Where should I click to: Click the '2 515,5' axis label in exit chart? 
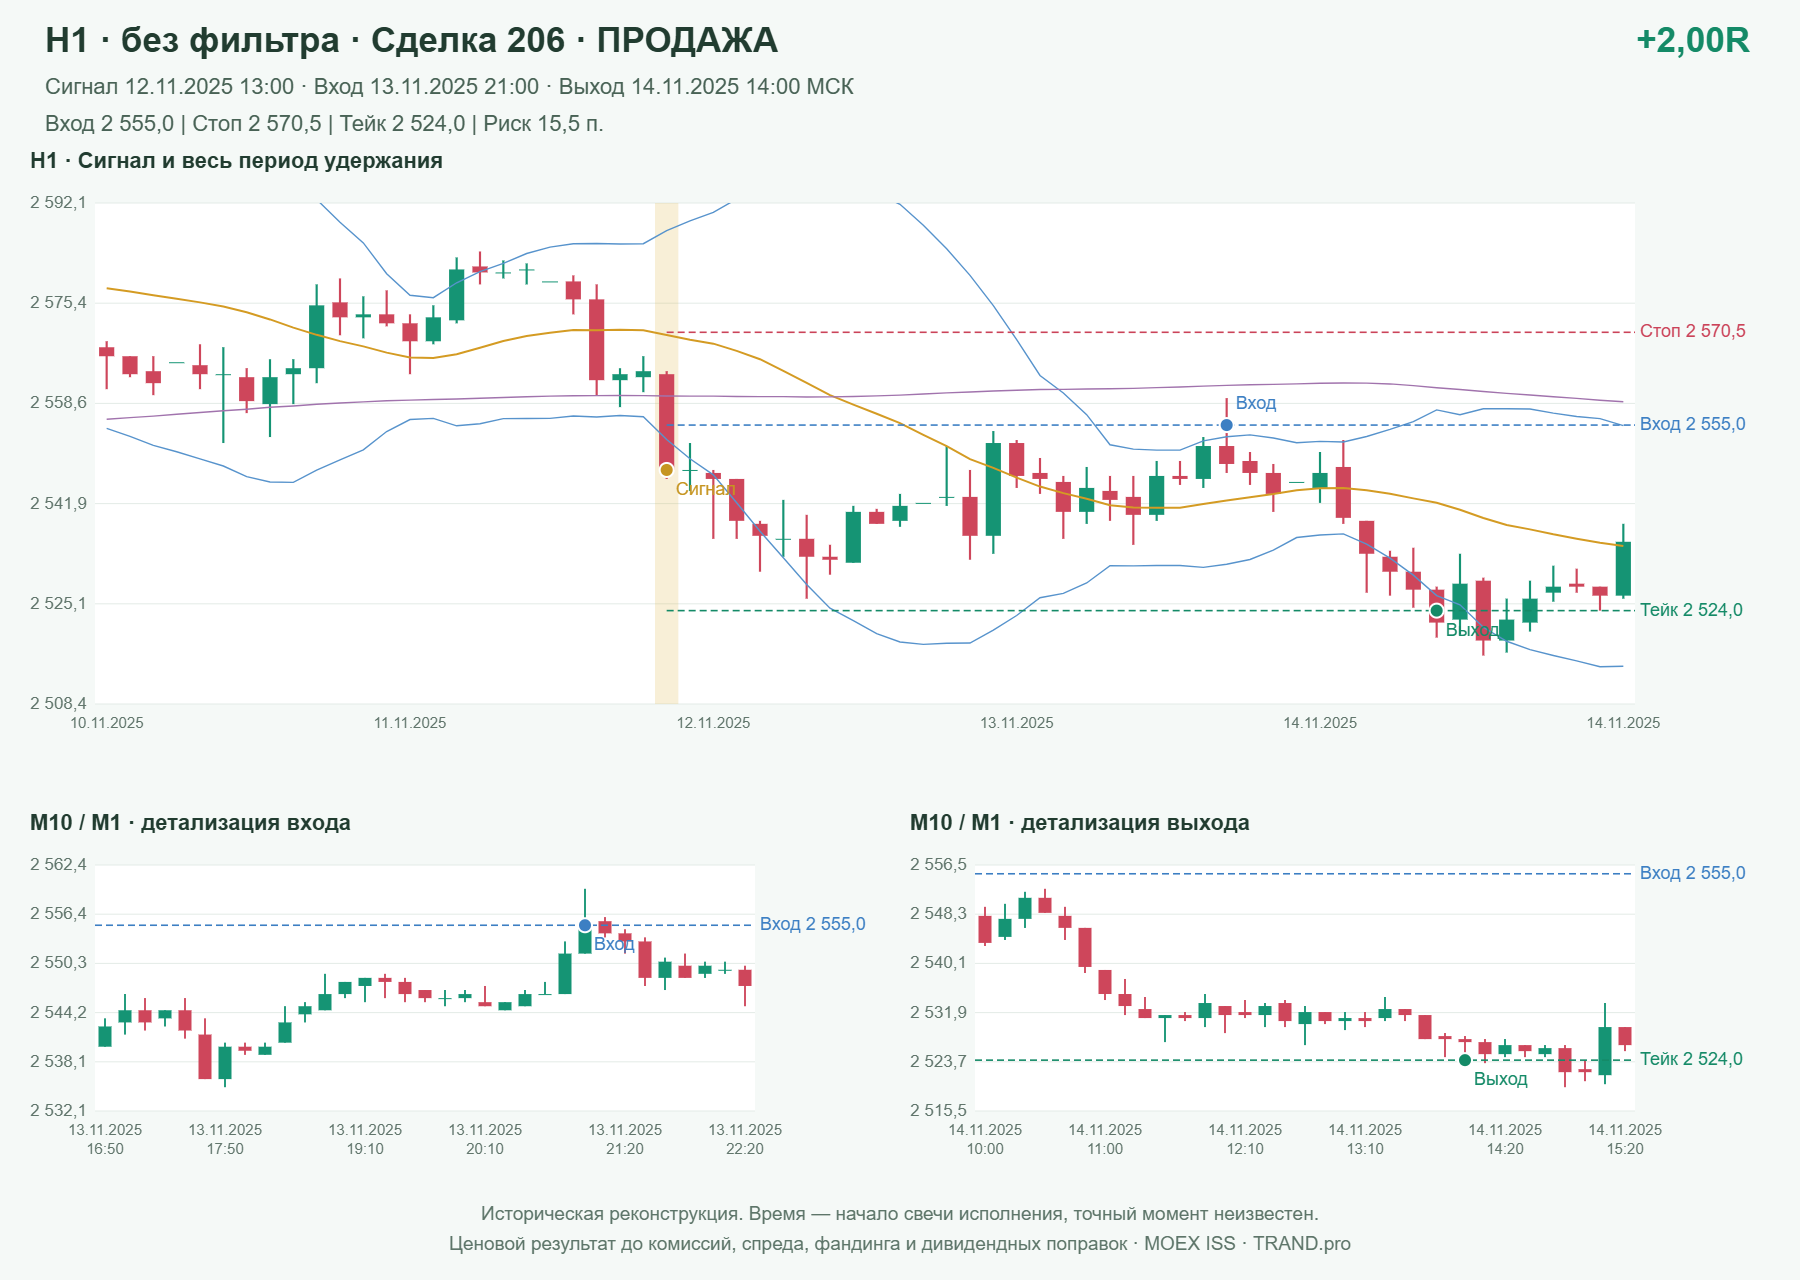click(938, 1110)
